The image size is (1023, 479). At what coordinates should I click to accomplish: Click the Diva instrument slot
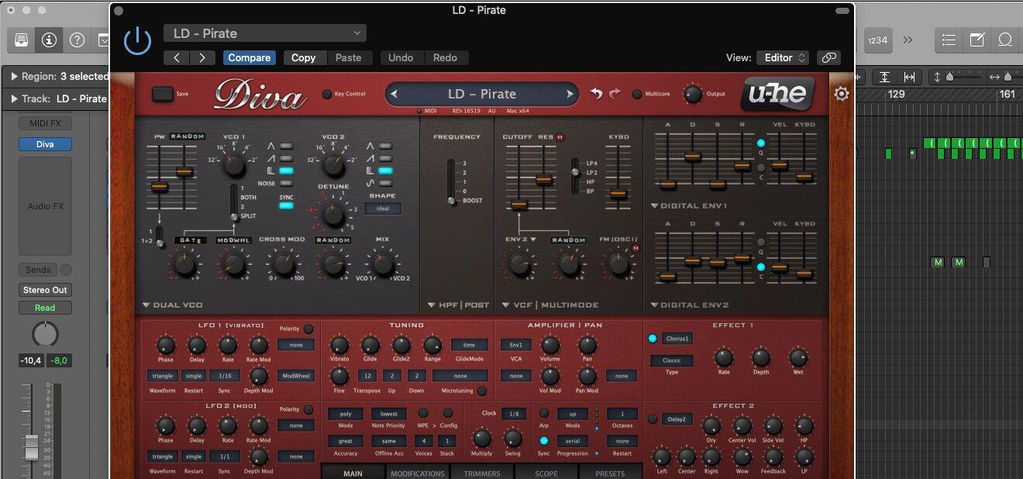click(x=45, y=144)
